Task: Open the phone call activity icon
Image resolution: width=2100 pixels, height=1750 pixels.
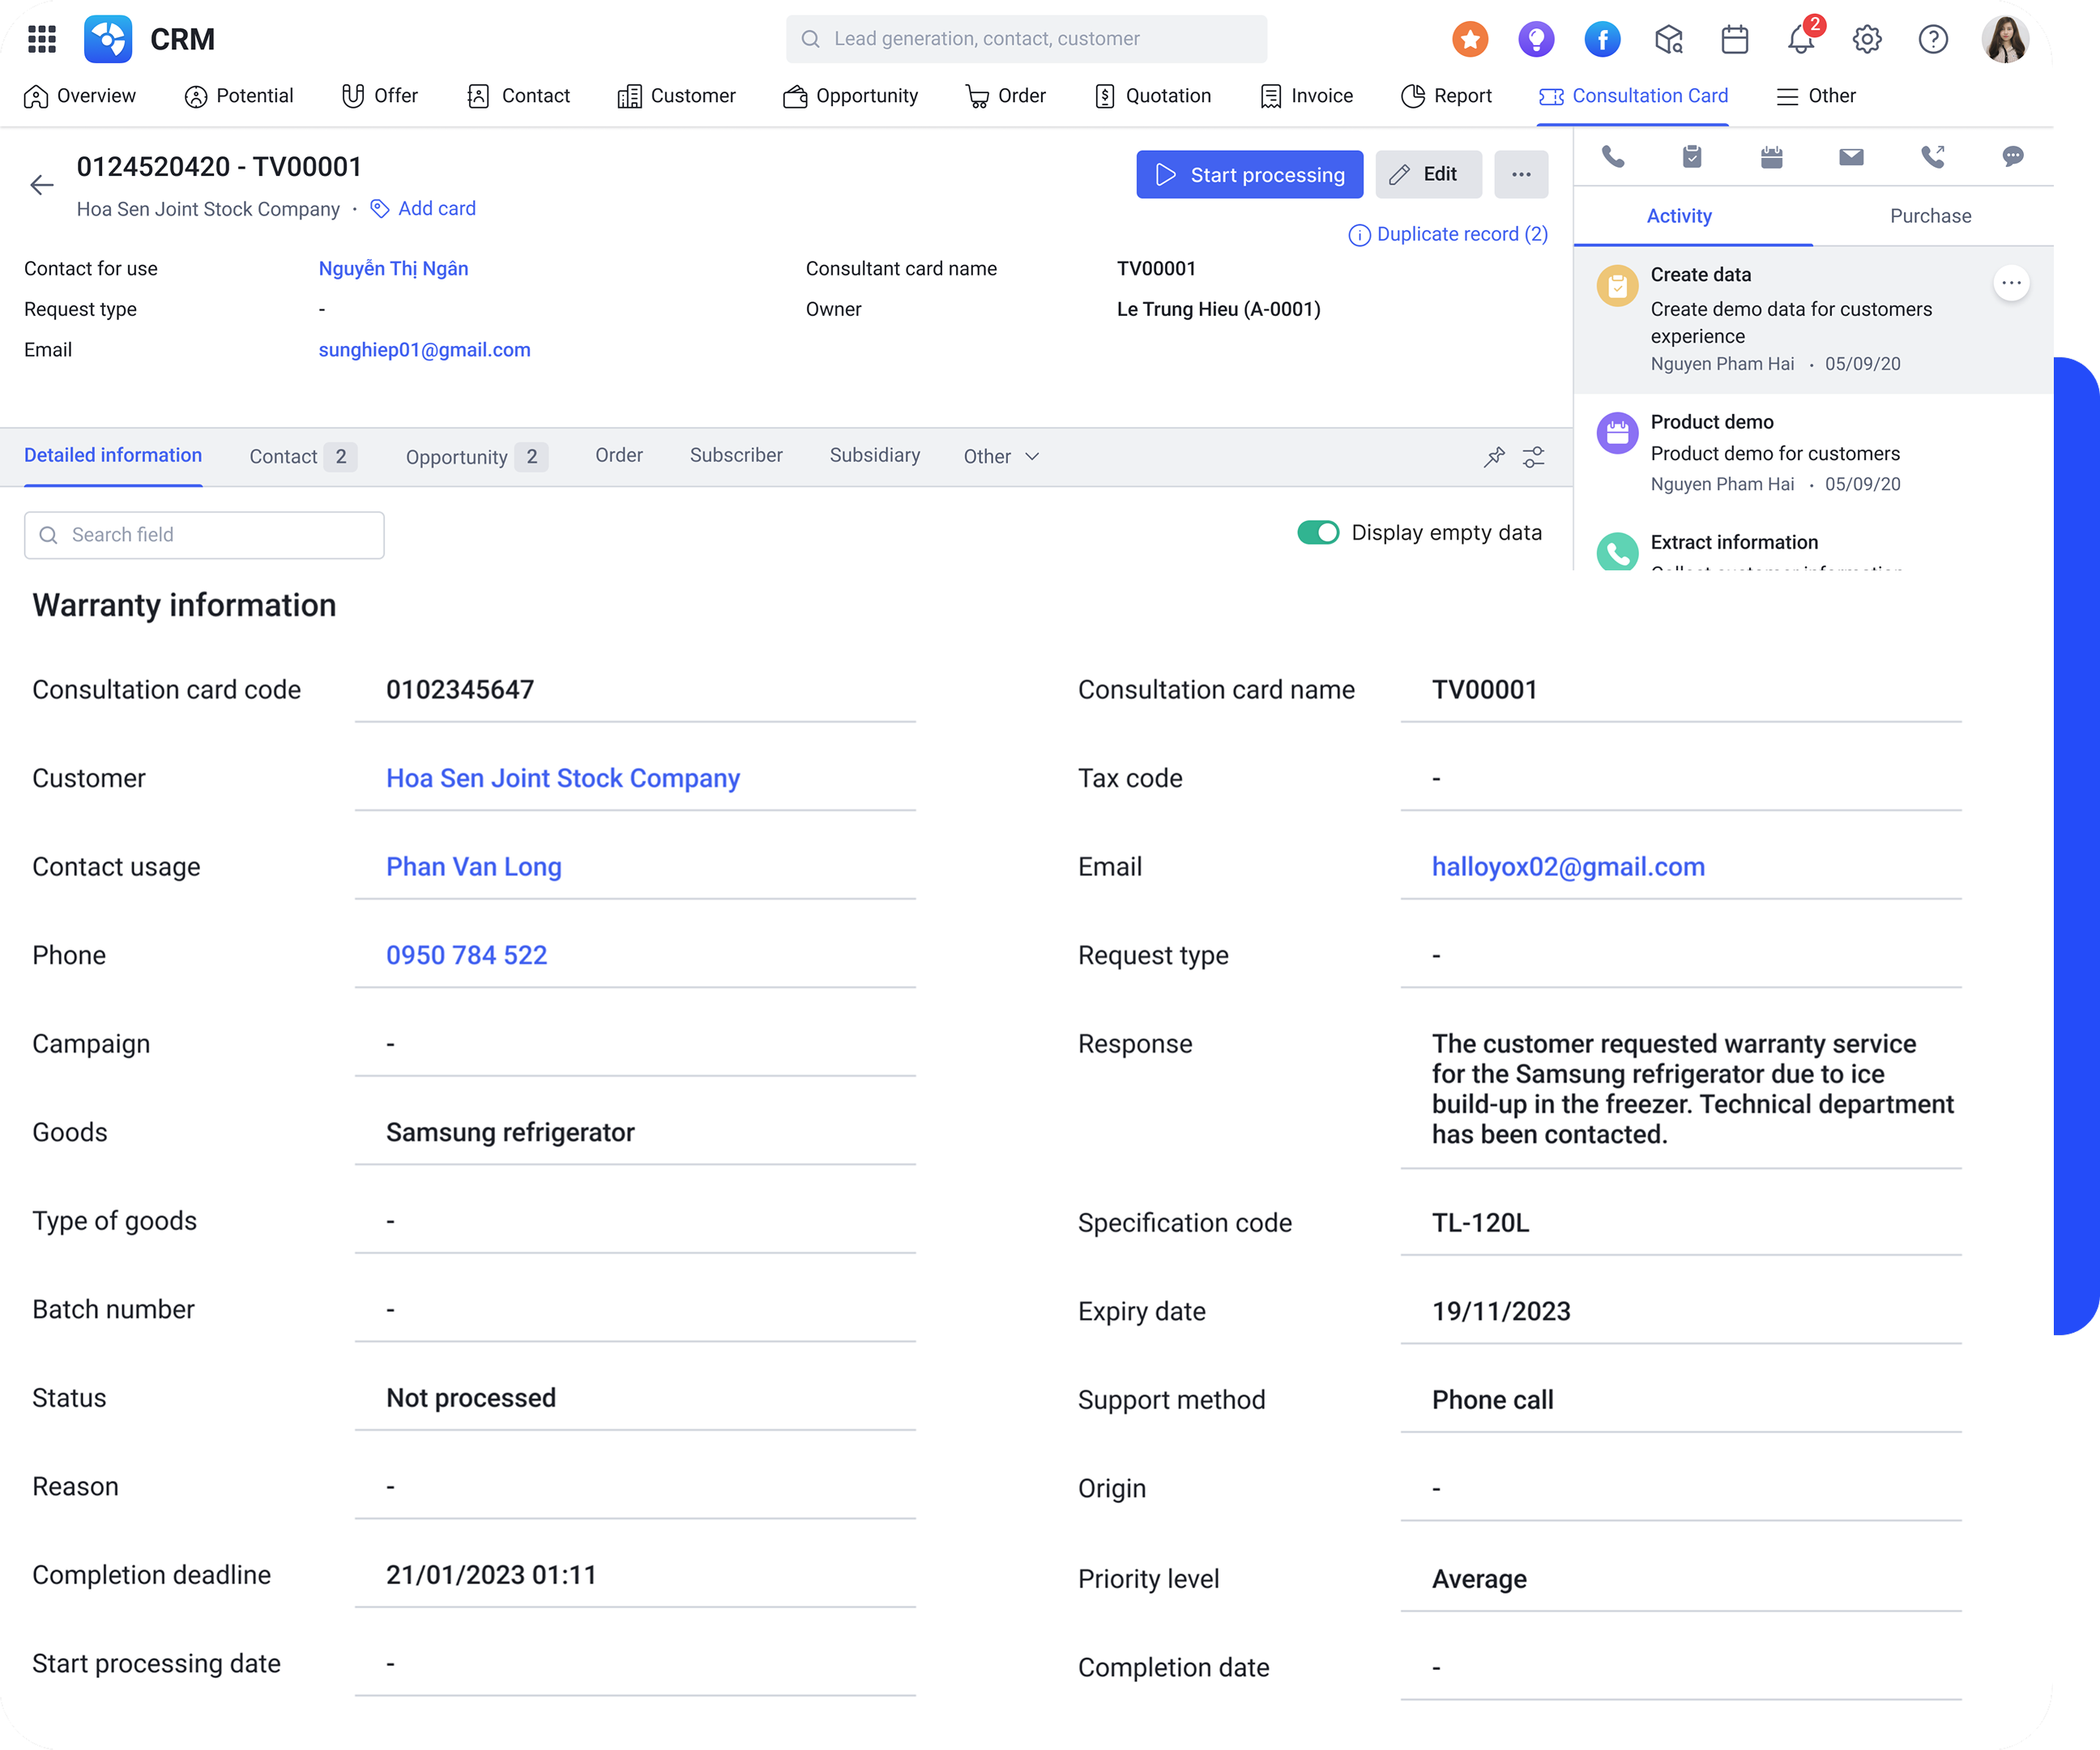Action: tap(1612, 156)
